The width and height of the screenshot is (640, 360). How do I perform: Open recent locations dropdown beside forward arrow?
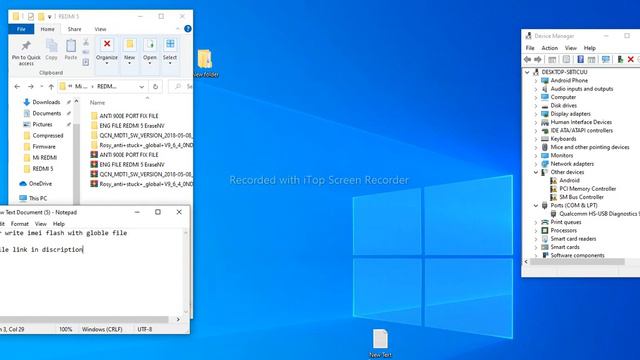click(x=41, y=87)
